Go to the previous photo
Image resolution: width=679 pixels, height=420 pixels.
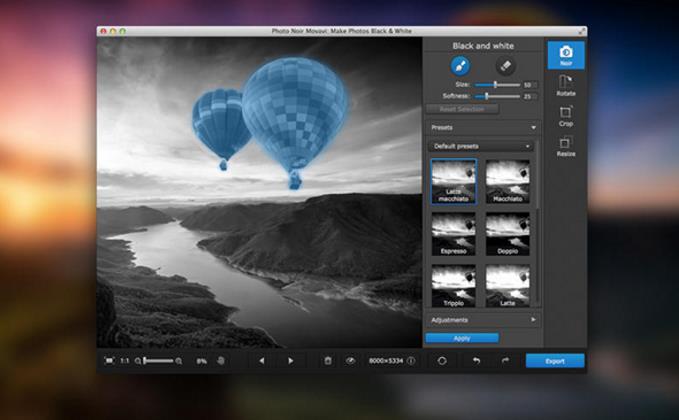[262, 361]
